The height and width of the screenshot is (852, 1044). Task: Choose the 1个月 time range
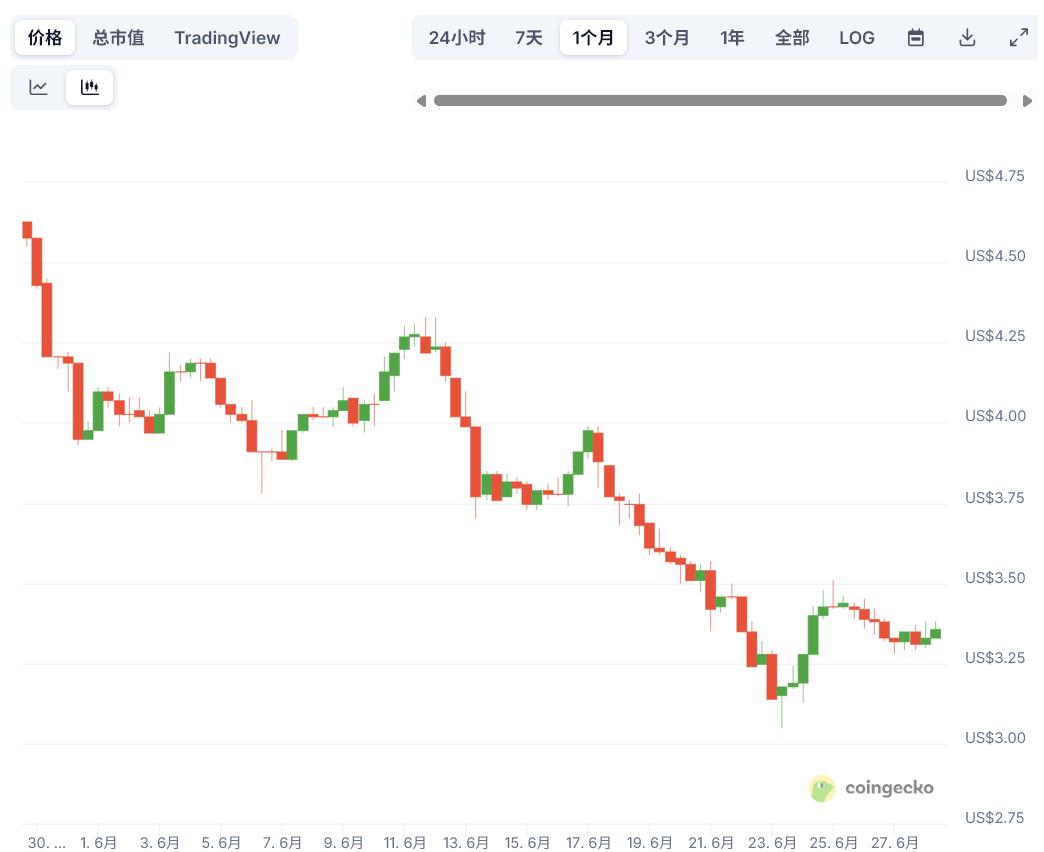click(593, 38)
